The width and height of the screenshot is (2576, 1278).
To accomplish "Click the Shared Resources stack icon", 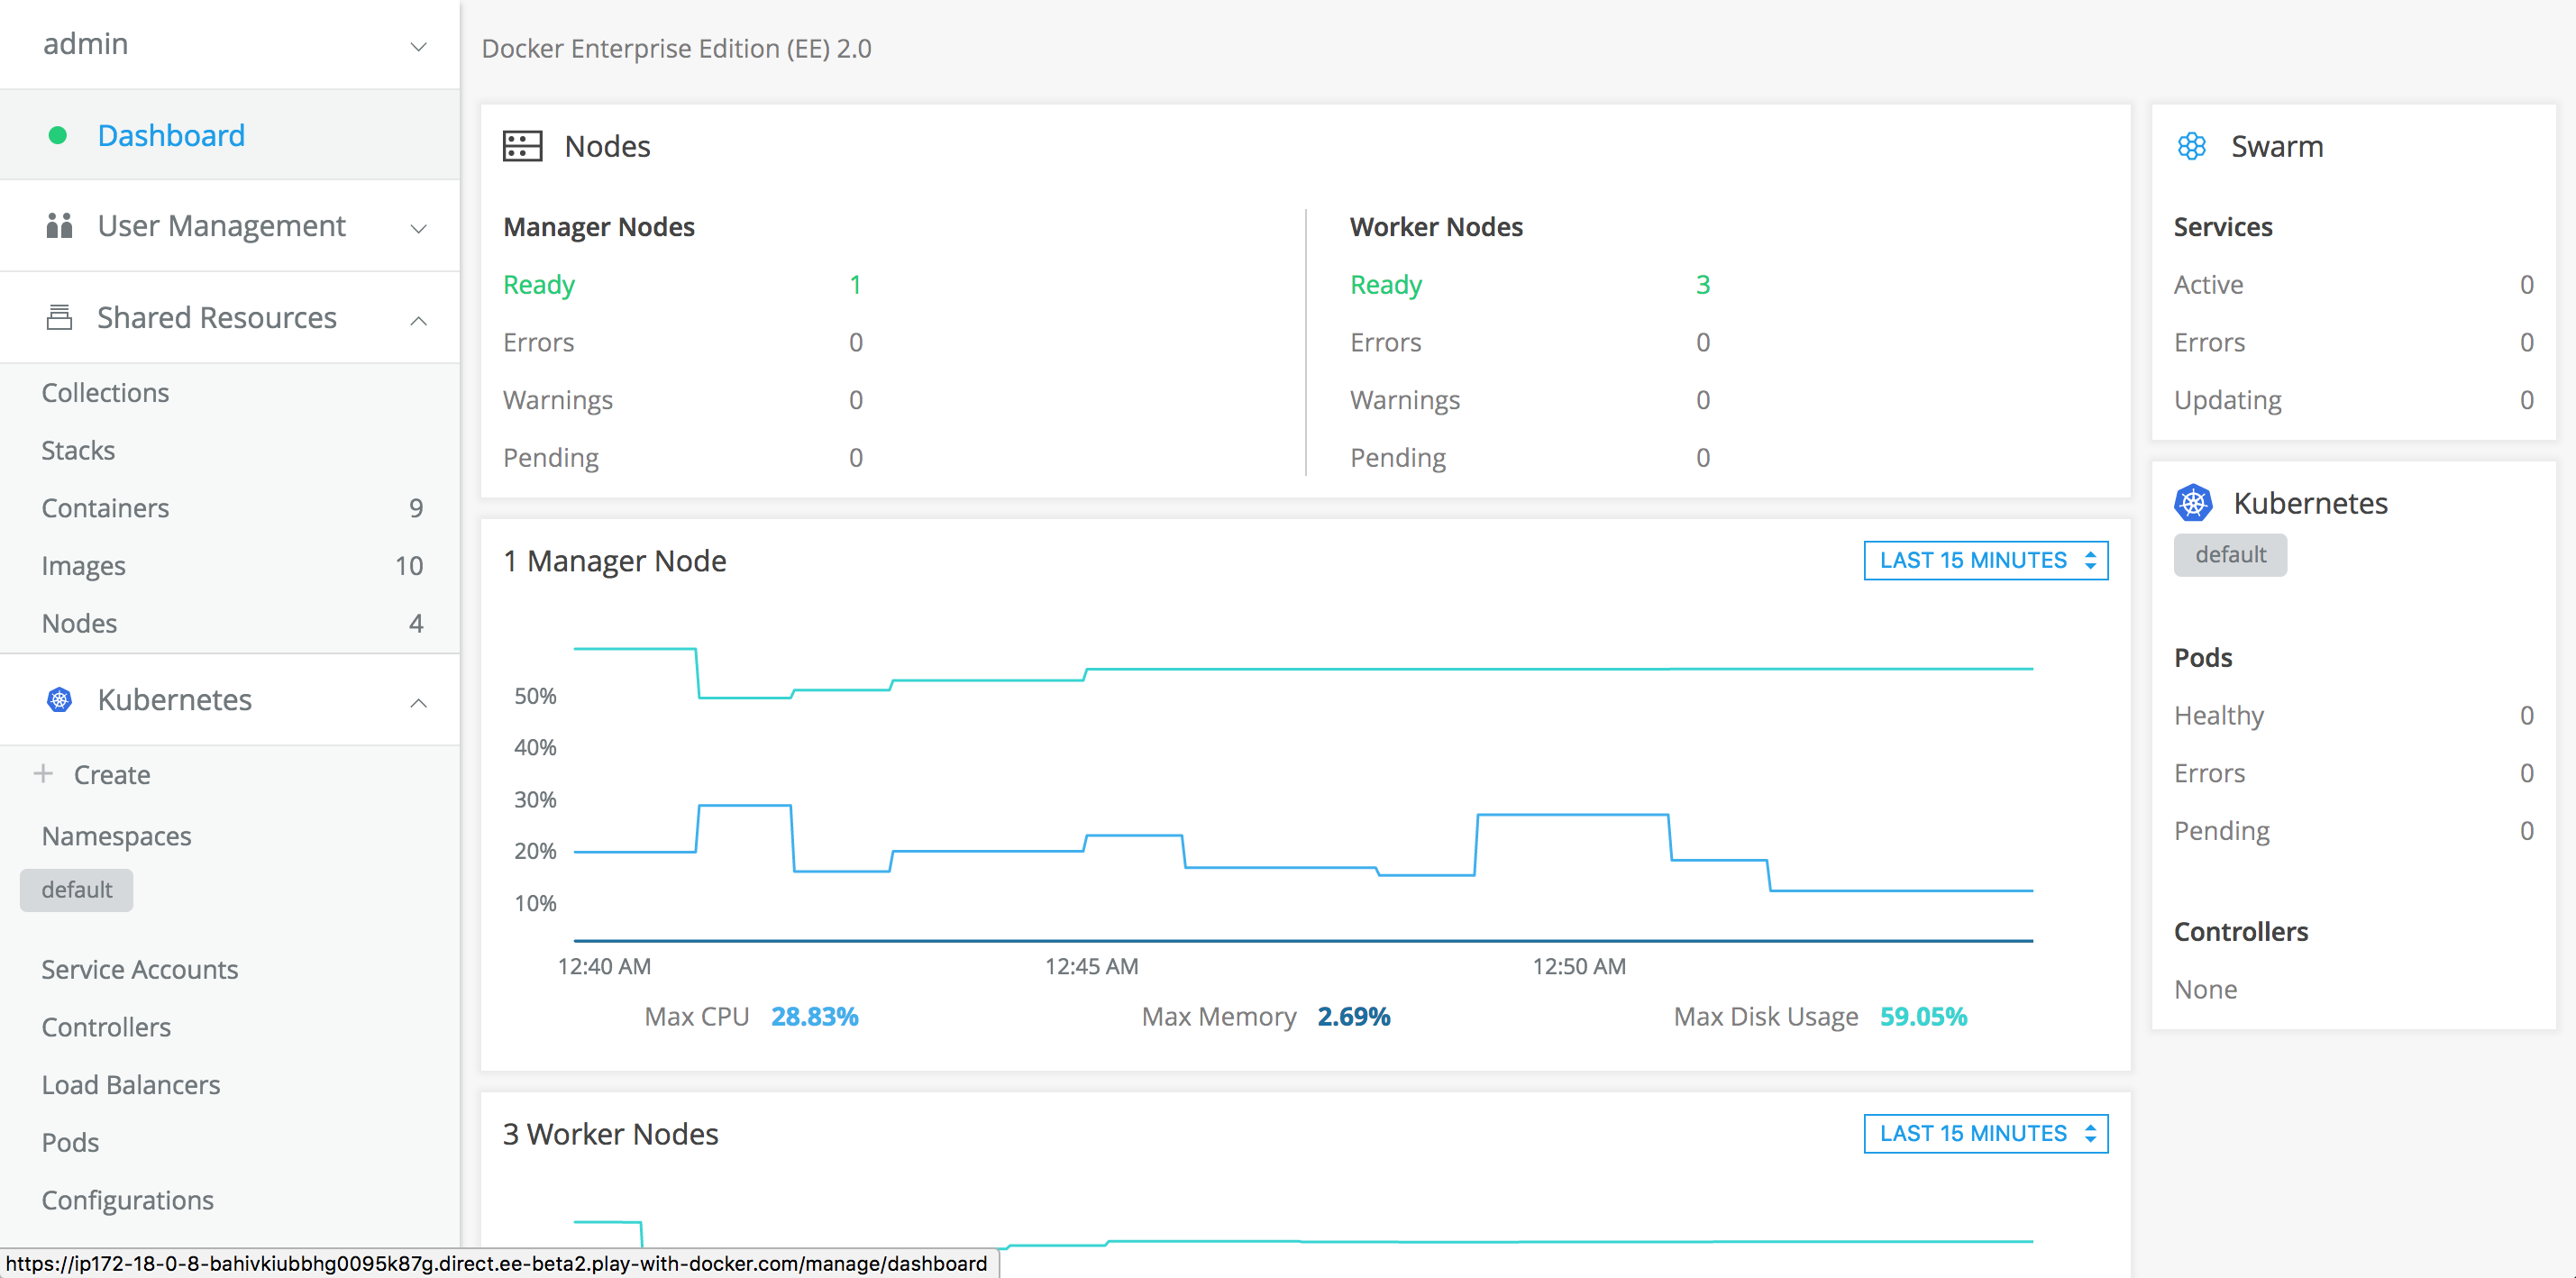I will tap(59, 317).
